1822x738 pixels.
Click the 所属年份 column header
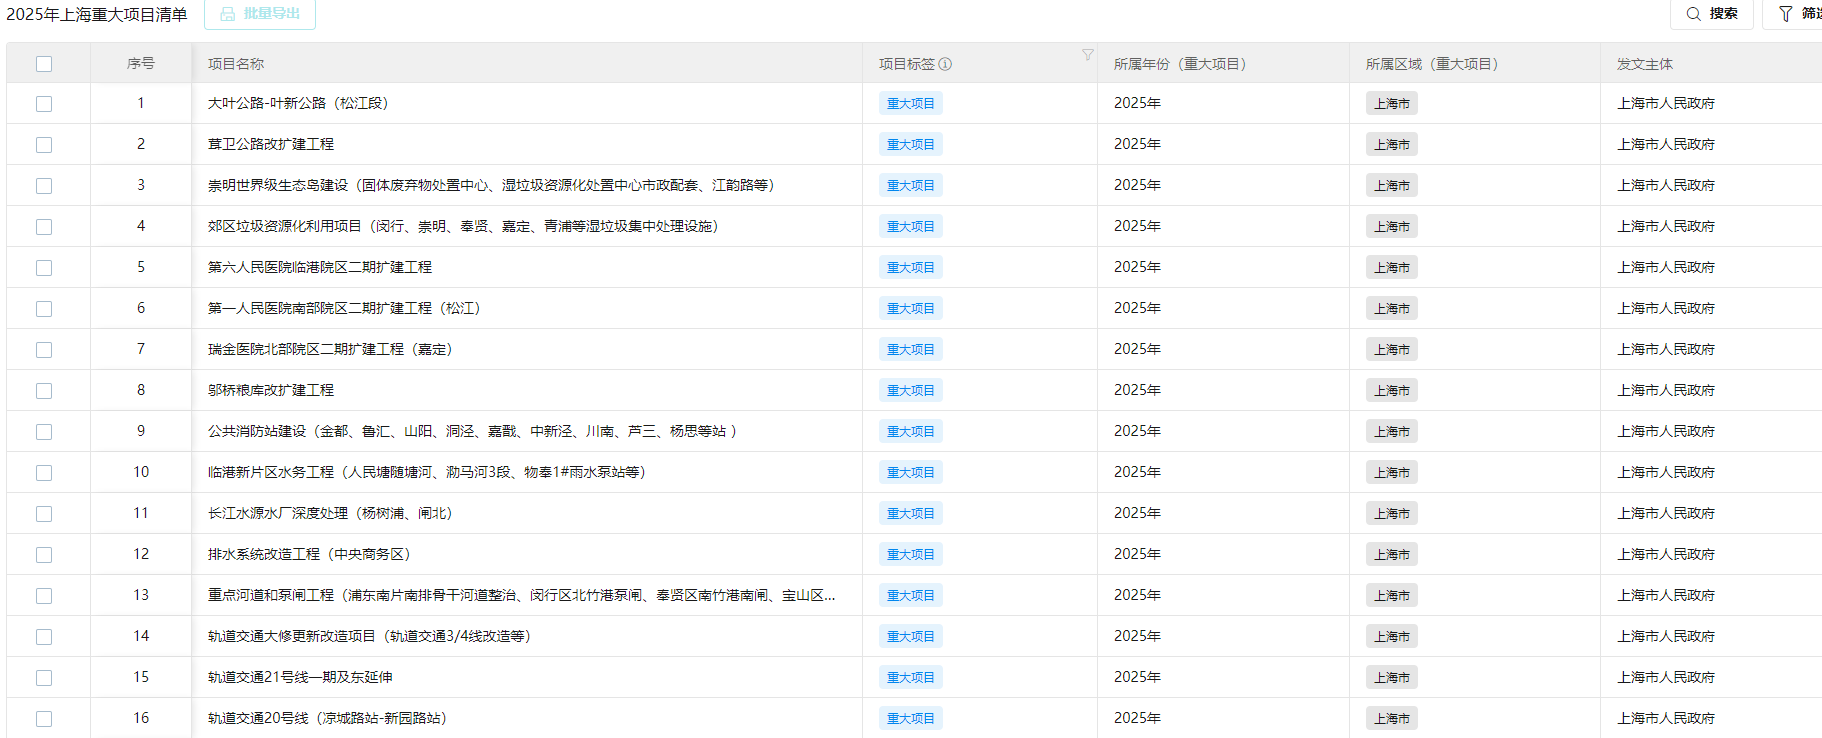1179,64
